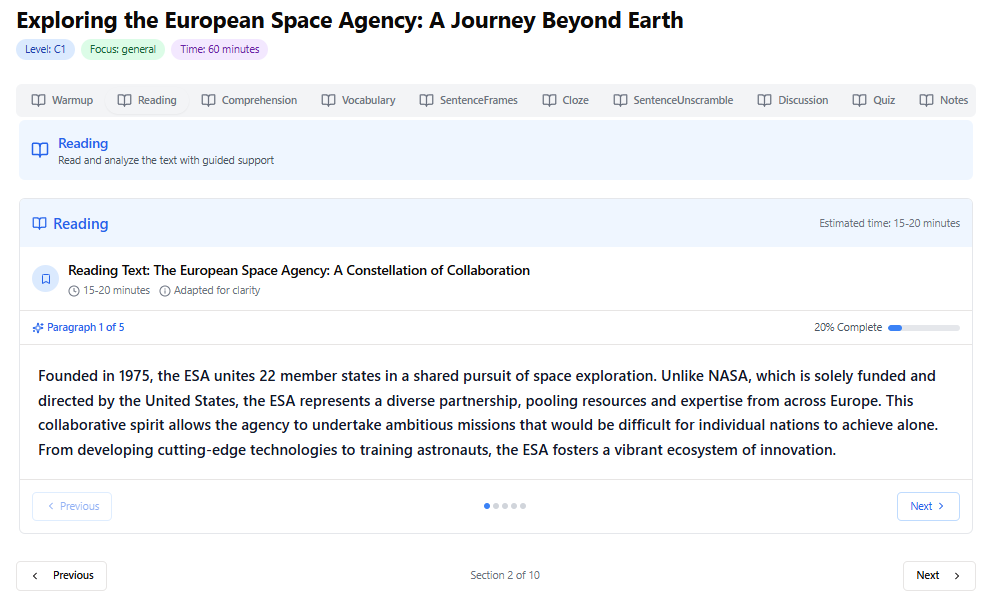Click the book icon on the Notes tab
Viewport: 999px width, 607px height.
point(926,100)
